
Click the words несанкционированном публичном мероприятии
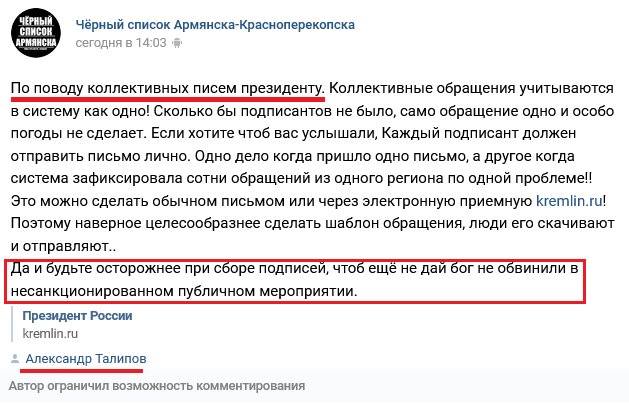pos(184,291)
